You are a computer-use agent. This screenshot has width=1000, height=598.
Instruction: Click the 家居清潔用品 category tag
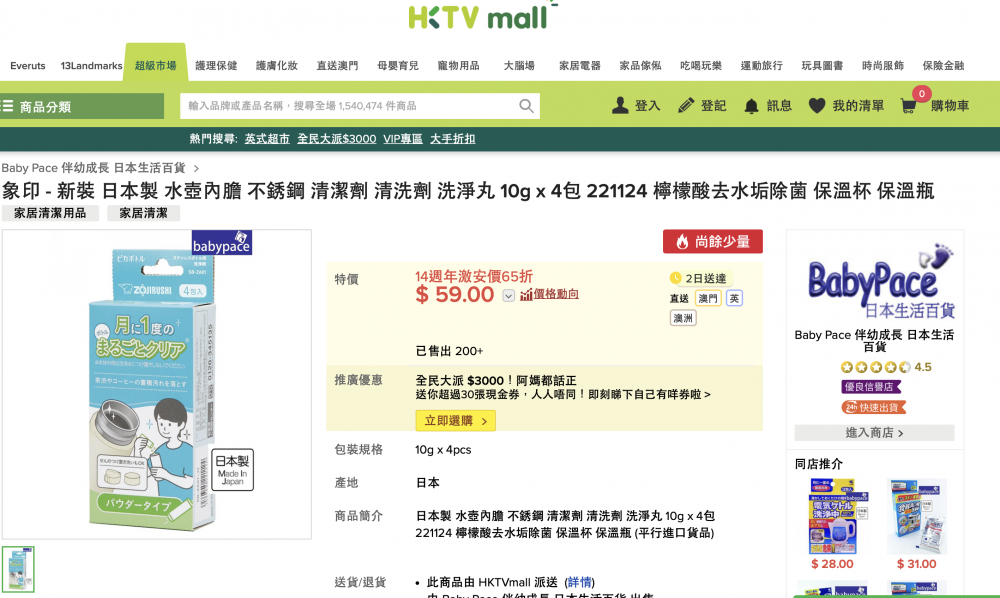50,214
